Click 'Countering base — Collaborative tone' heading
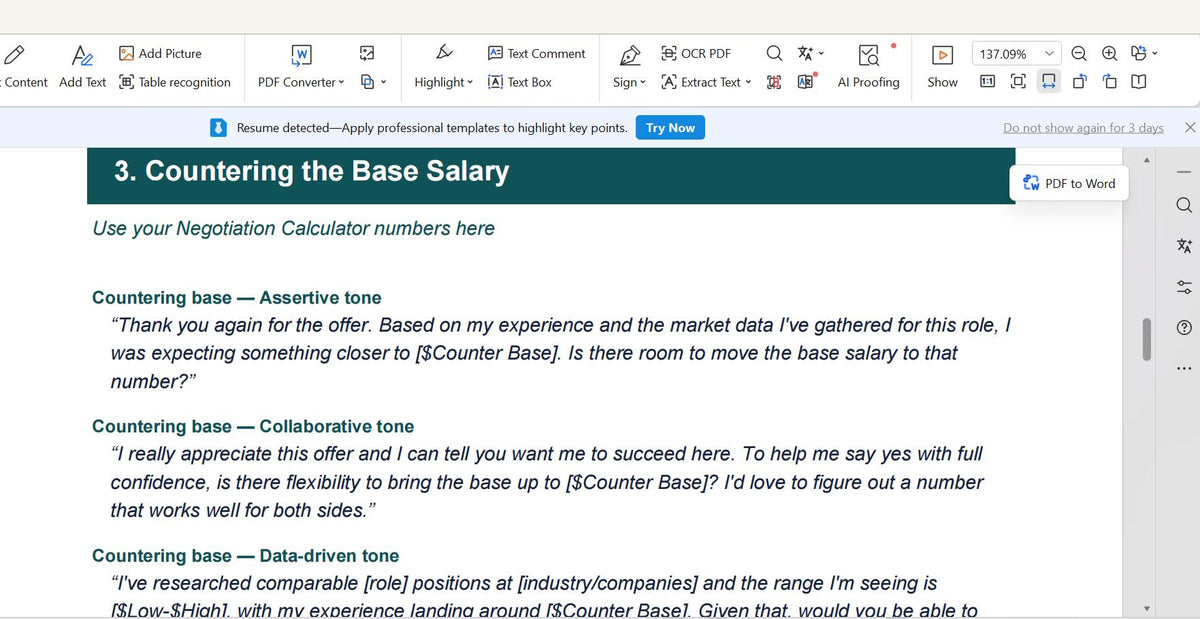1200x619 pixels. coord(253,427)
